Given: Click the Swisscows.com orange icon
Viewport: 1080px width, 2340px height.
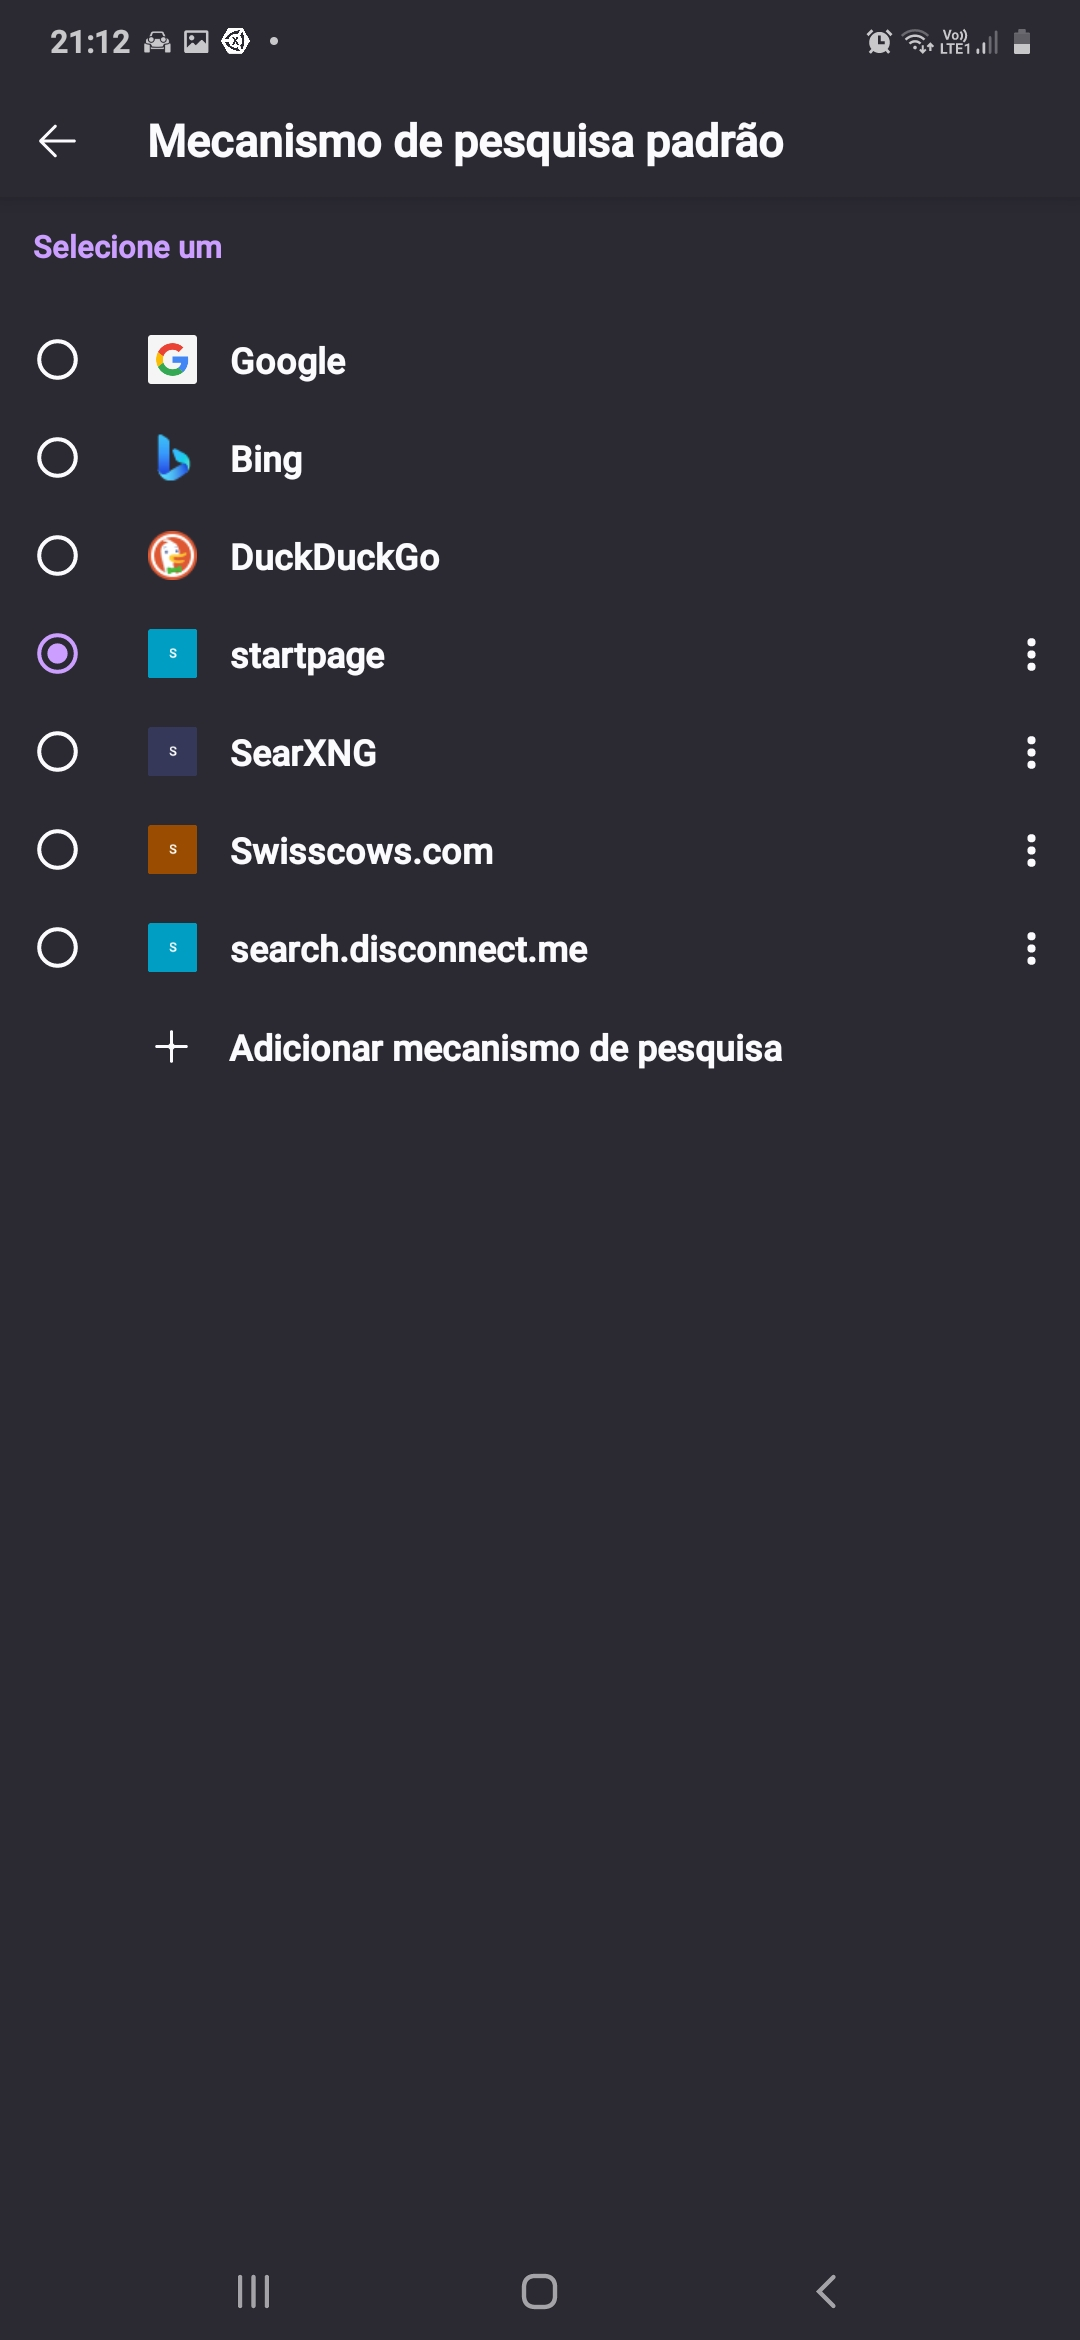Looking at the screenshot, I should click(172, 850).
